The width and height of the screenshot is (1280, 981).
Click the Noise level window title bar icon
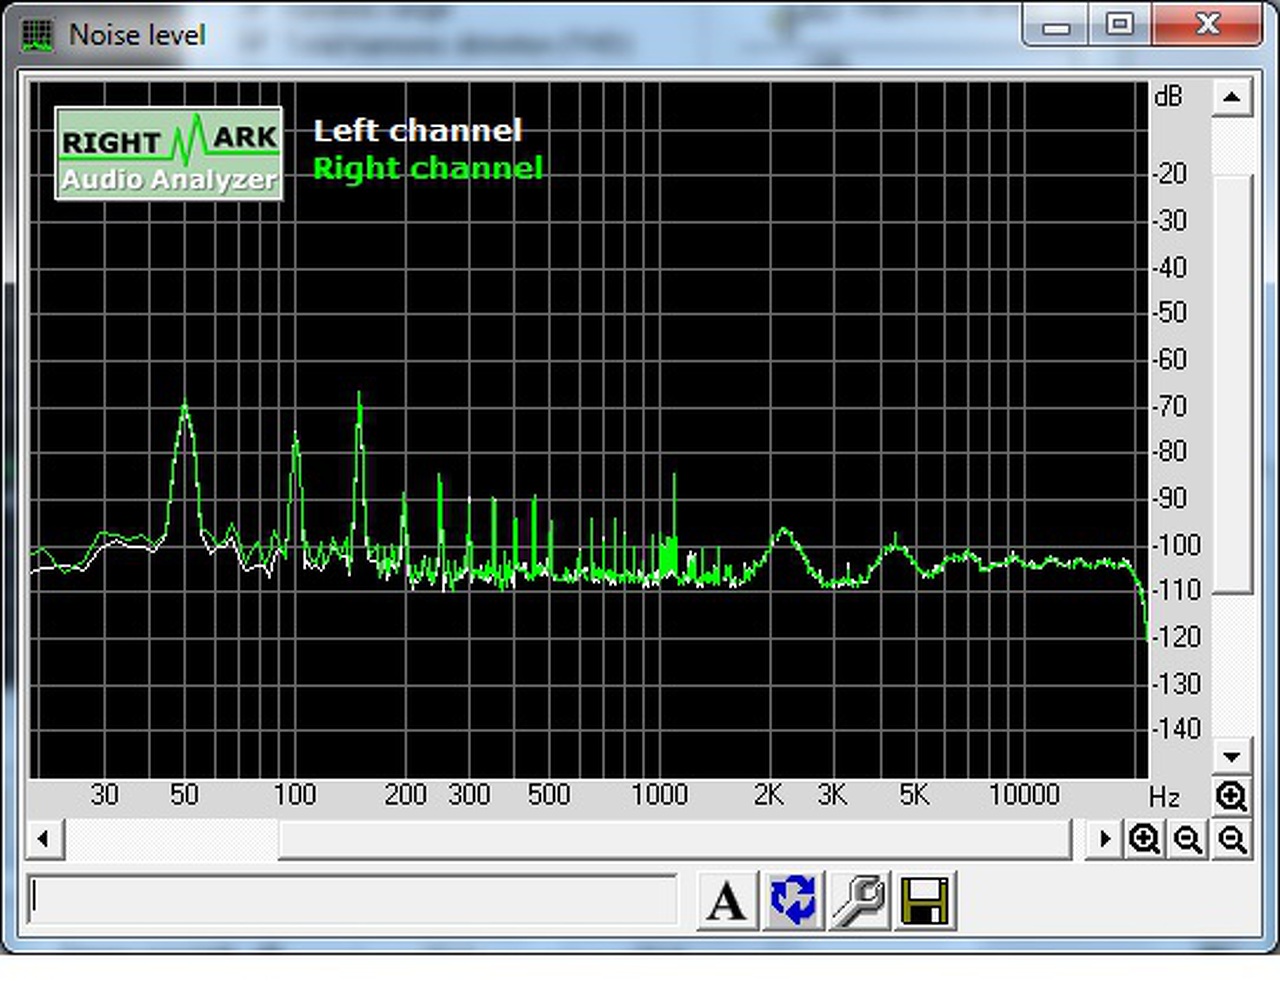coord(38,35)
